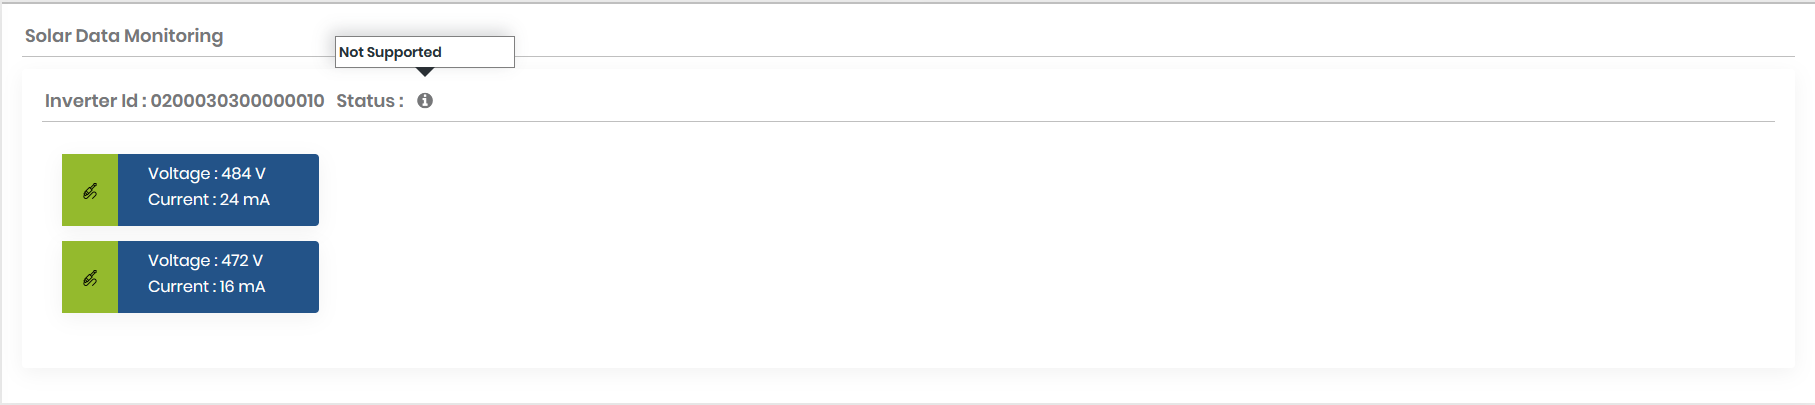1815x405 pixels.
Task: Click the 484 V value
Action: coord(243,174)
